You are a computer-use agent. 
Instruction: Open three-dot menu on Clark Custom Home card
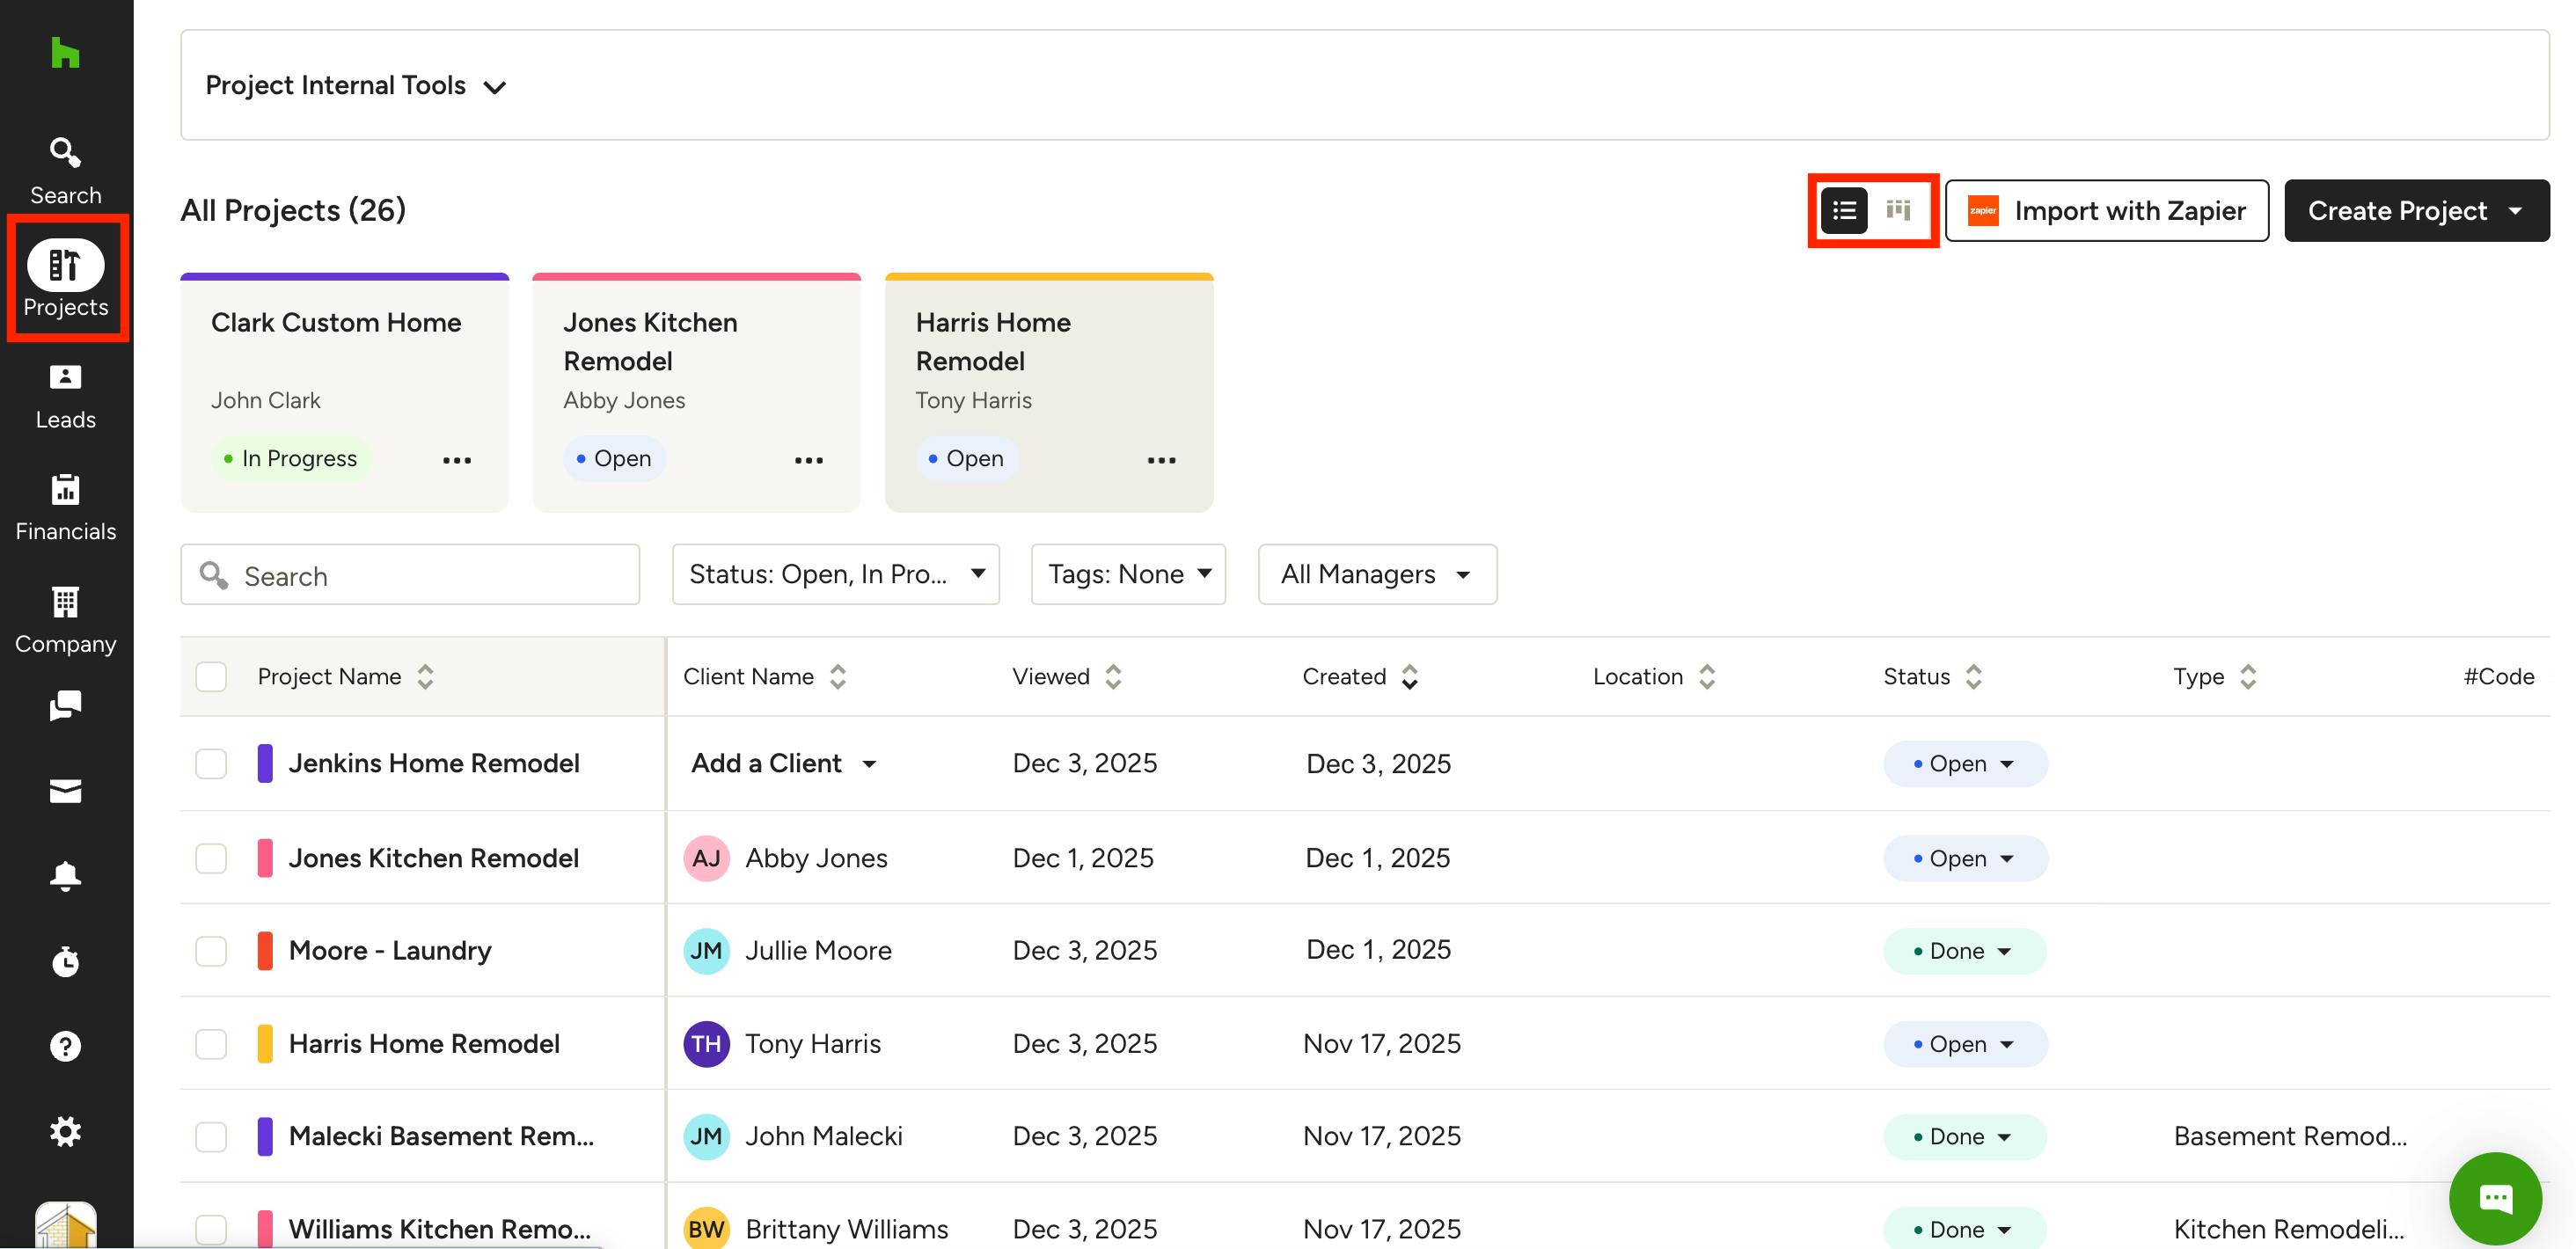coord(457,459)
